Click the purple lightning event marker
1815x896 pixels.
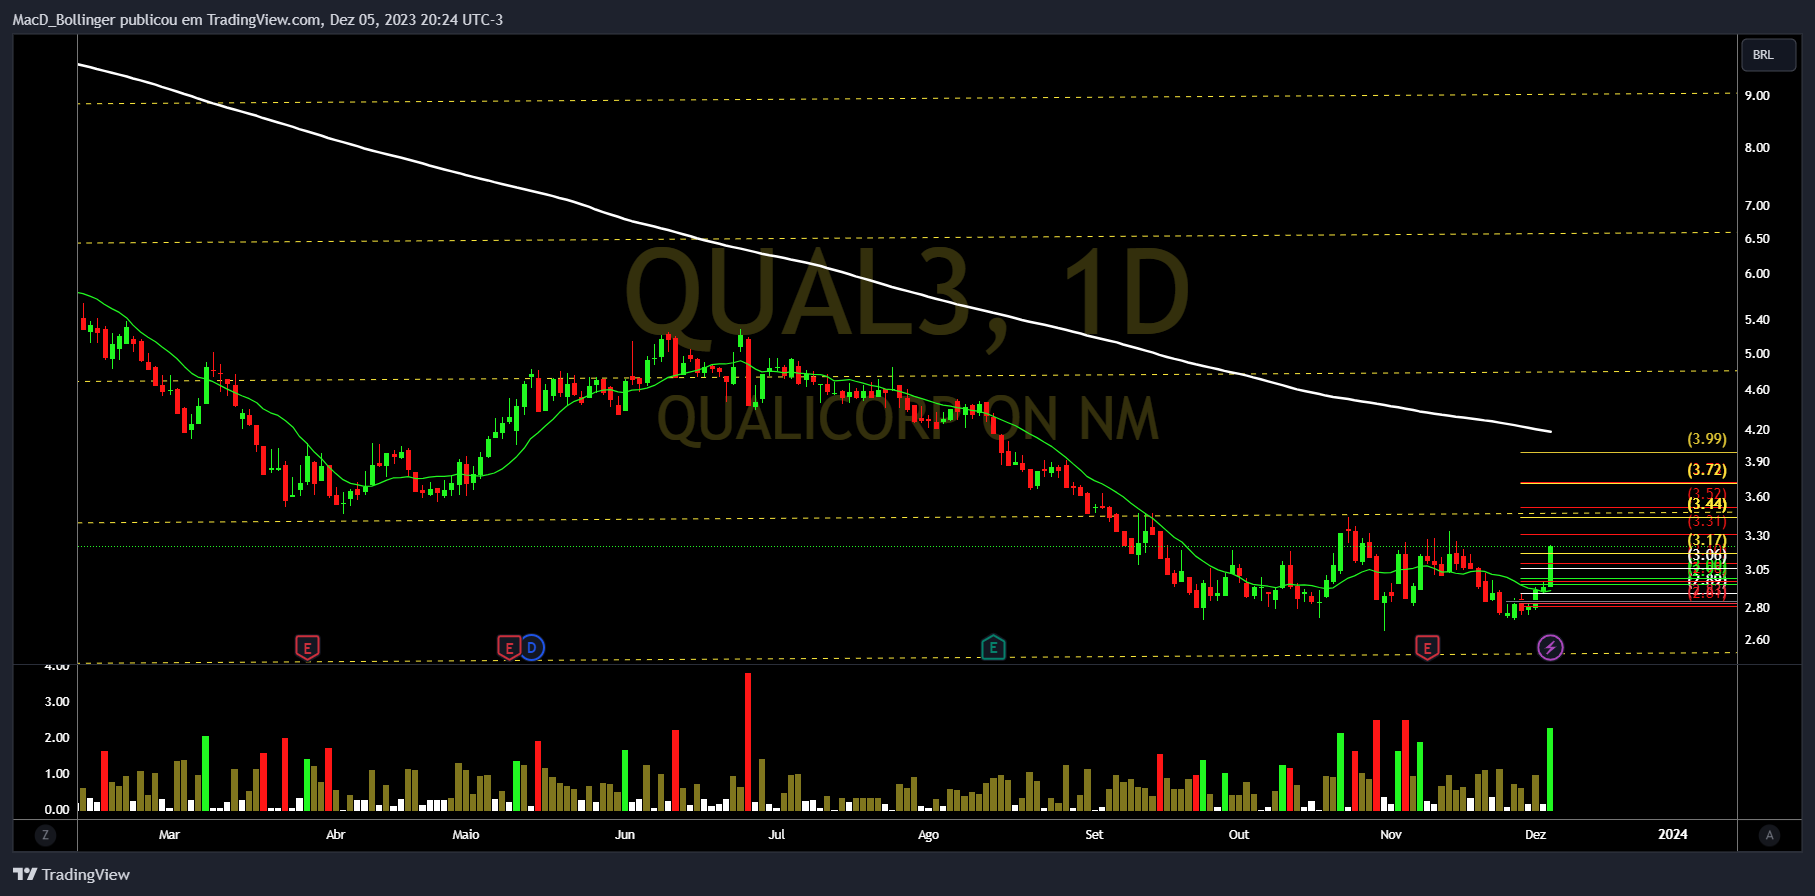click(1550, 648)
